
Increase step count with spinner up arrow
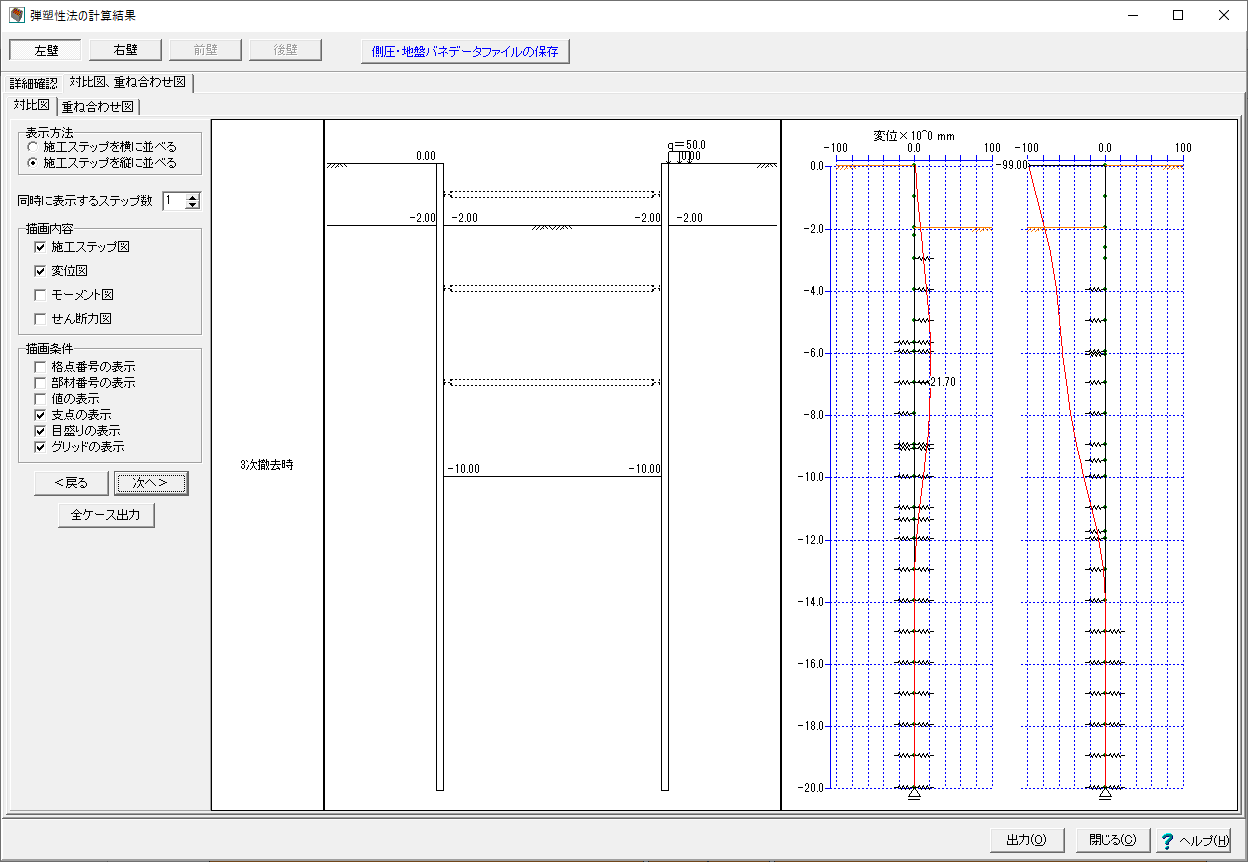(193, 196)
